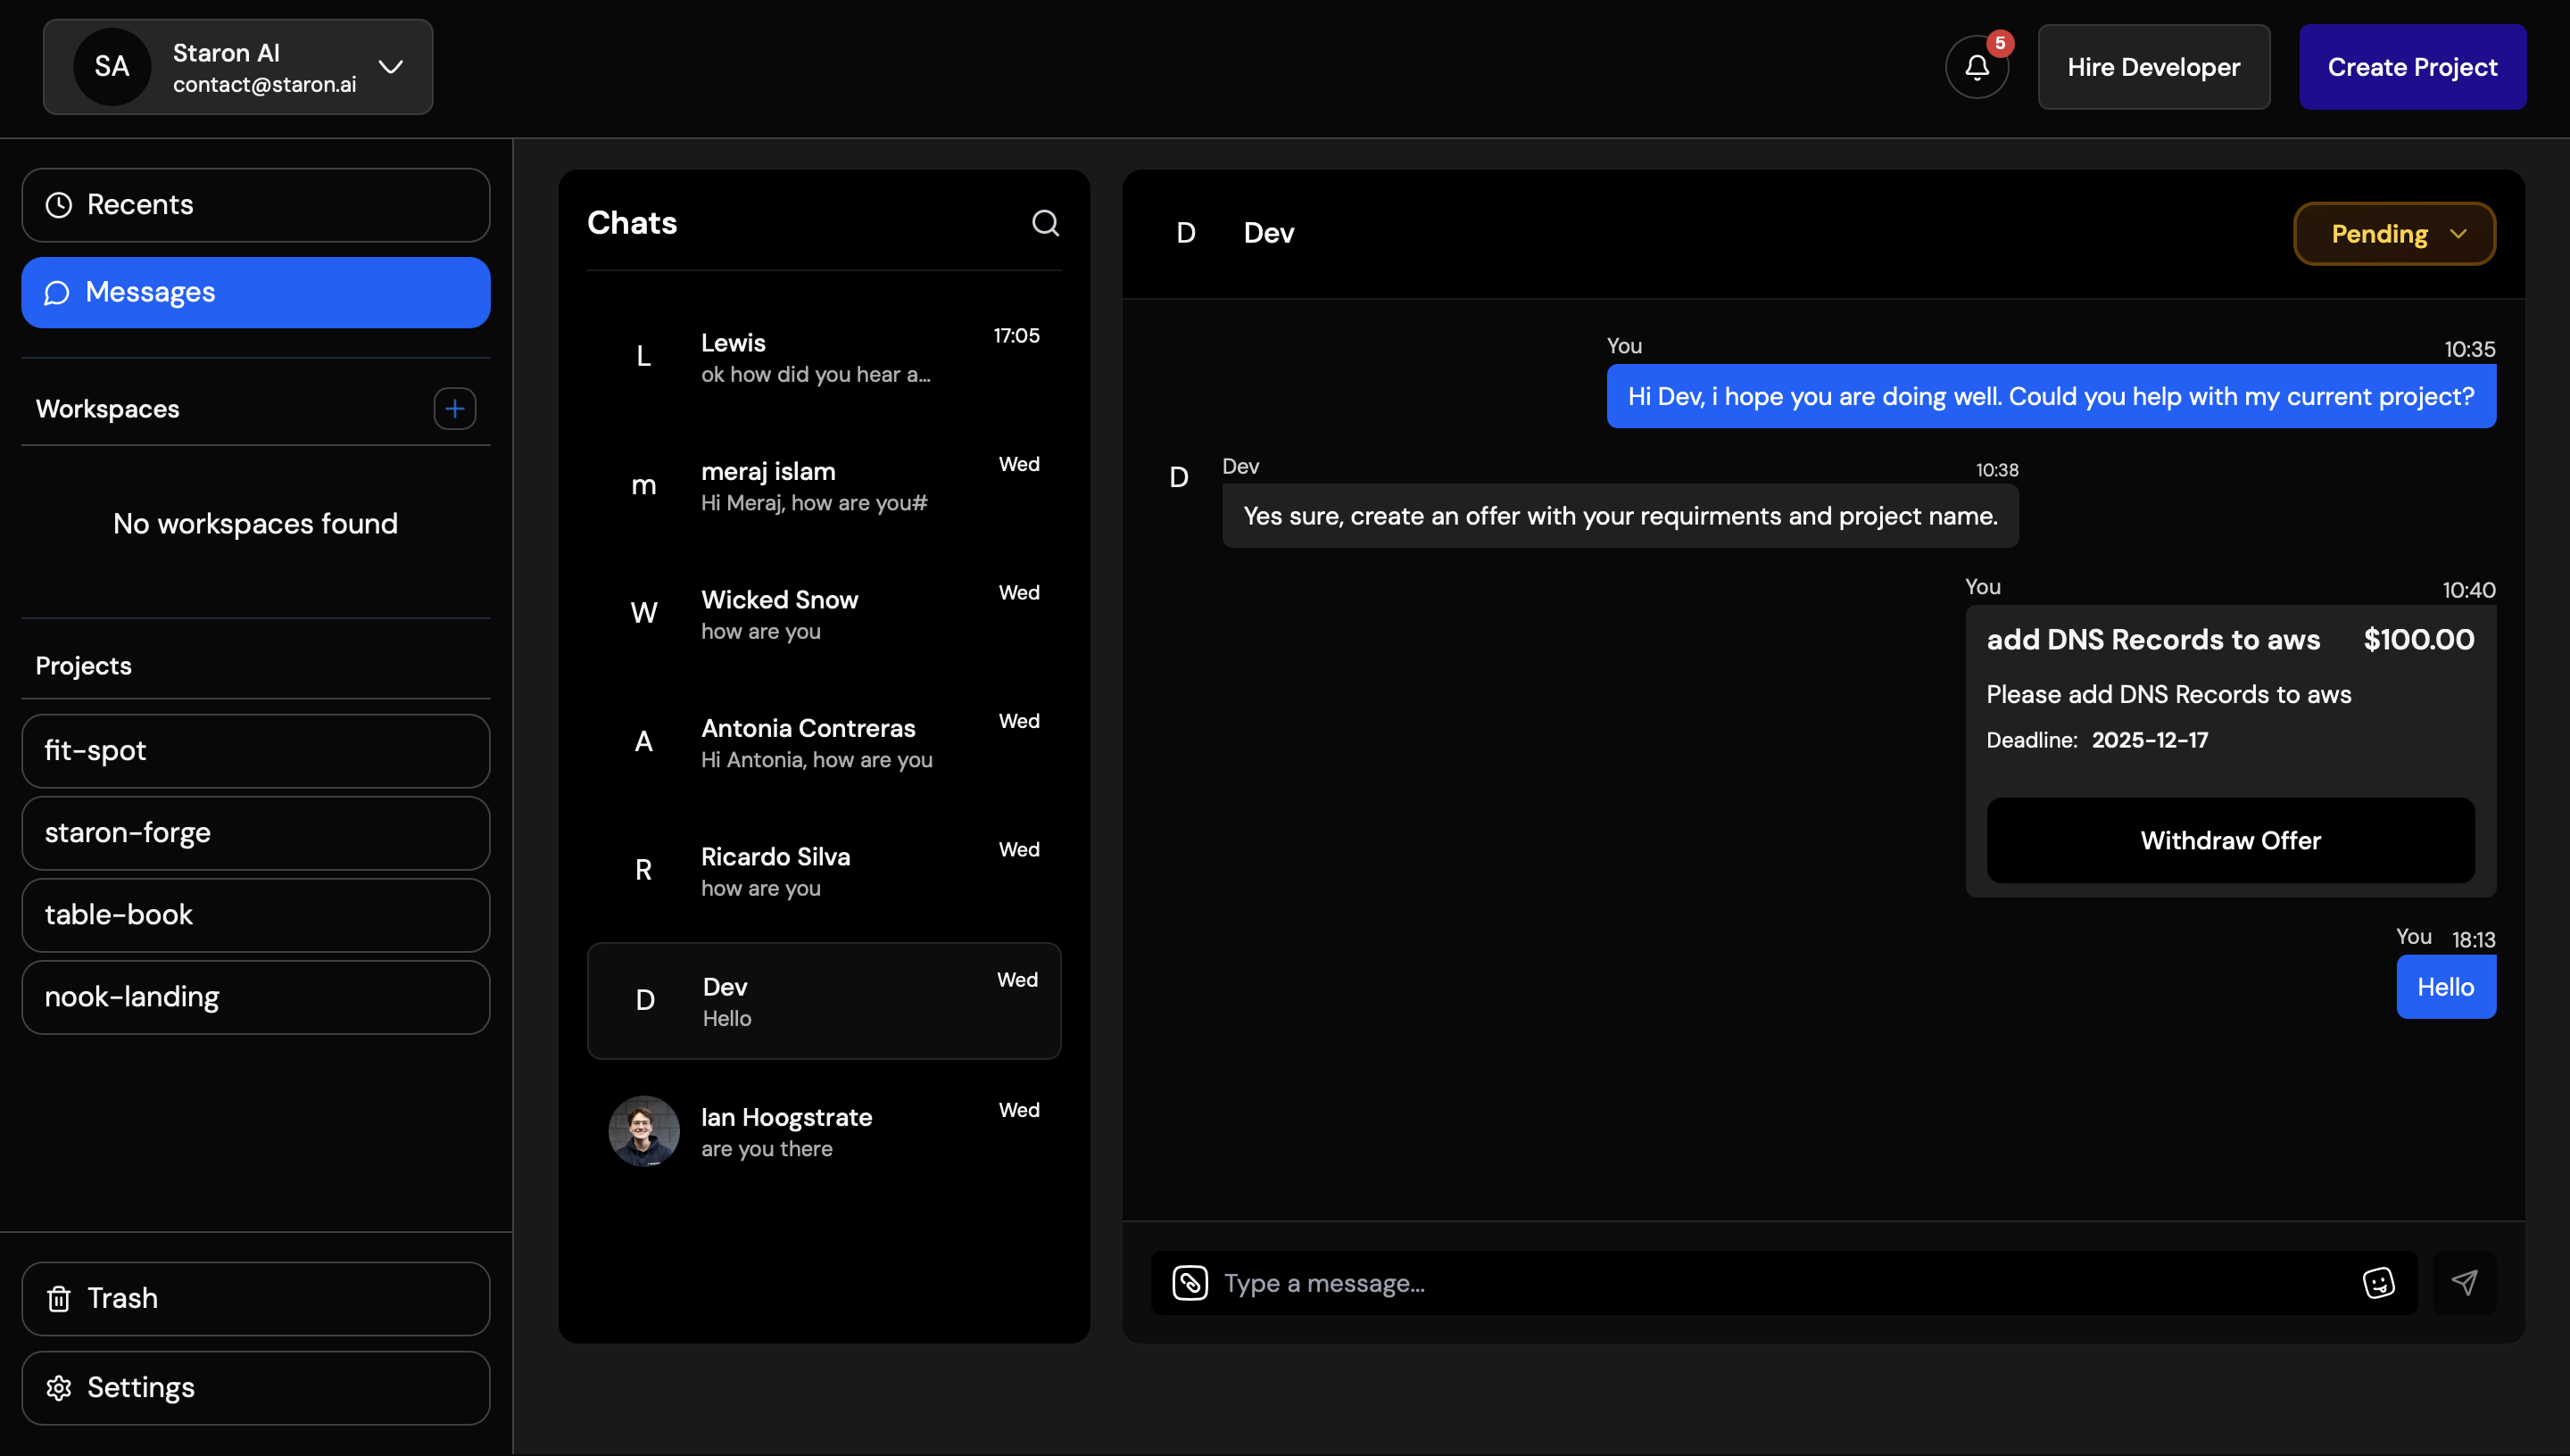
Task: Open the emoji picker icon
Action: coord(2380,1283)
